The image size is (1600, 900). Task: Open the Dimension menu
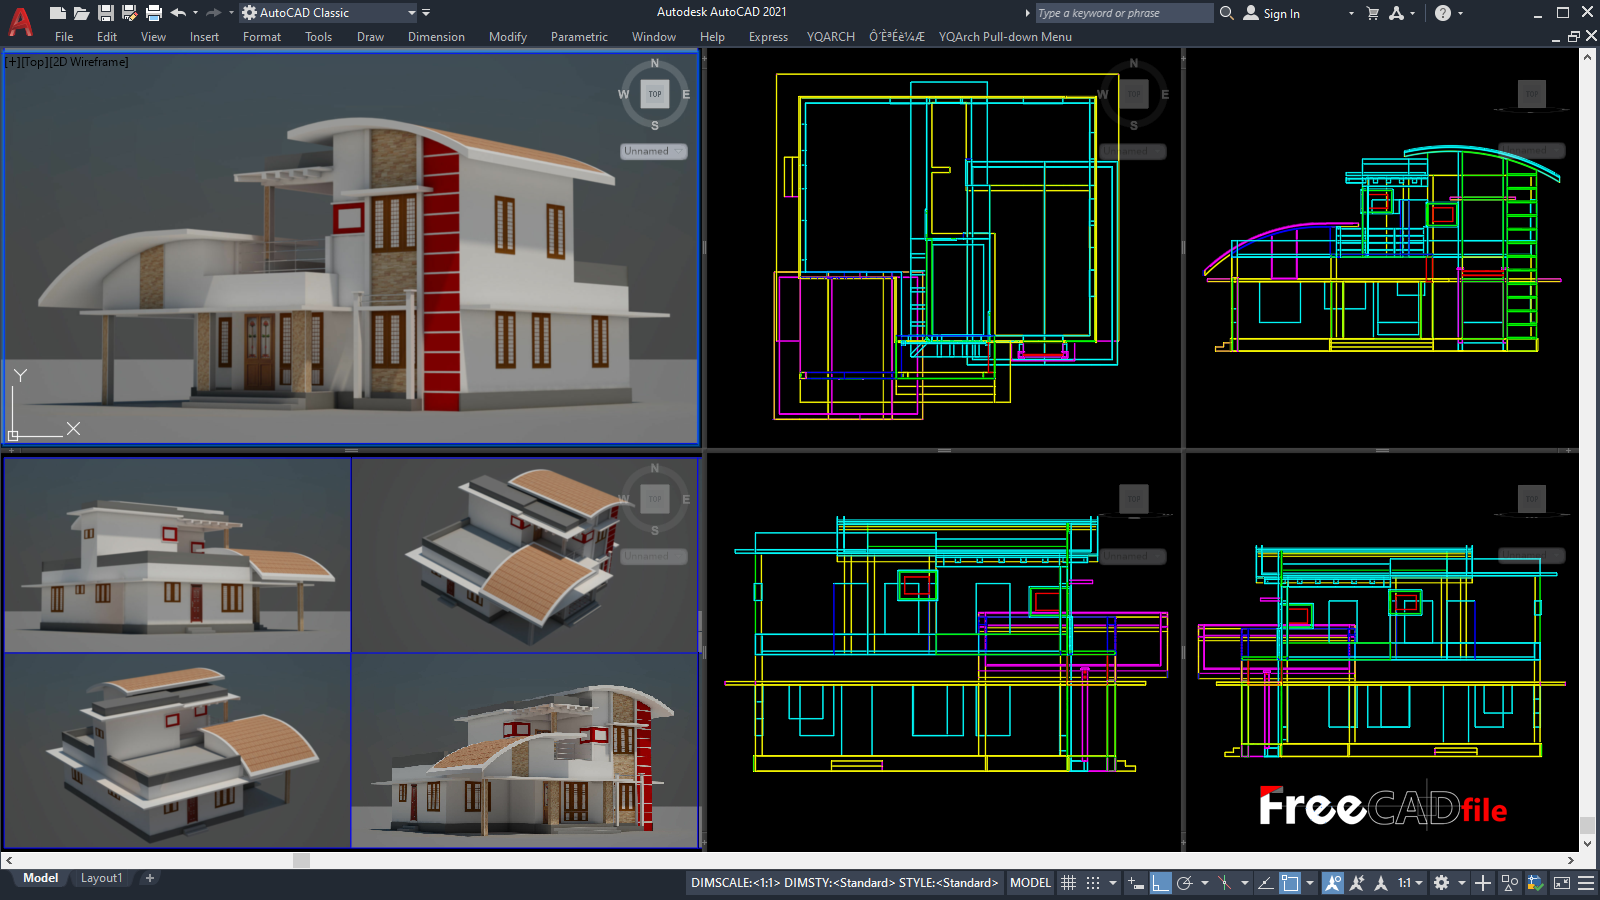pyautogui.click(x=436, y=37)
